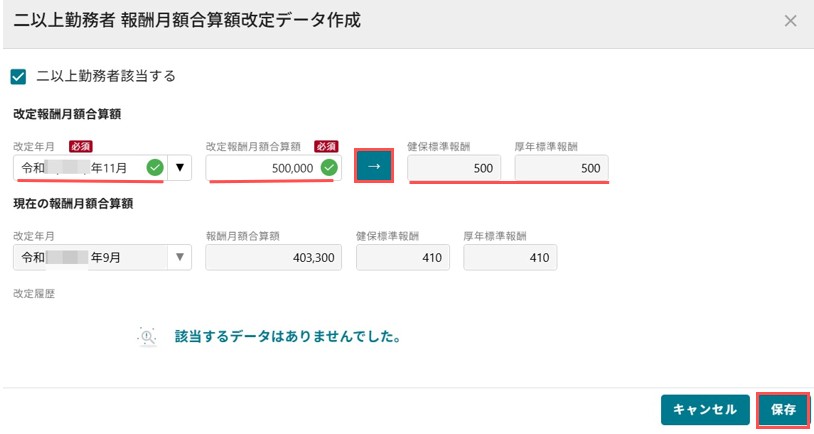Screen dimensions: 814x434
Task: Click the 保存 button
Action: pyautogui.click(x=783, y=410)
